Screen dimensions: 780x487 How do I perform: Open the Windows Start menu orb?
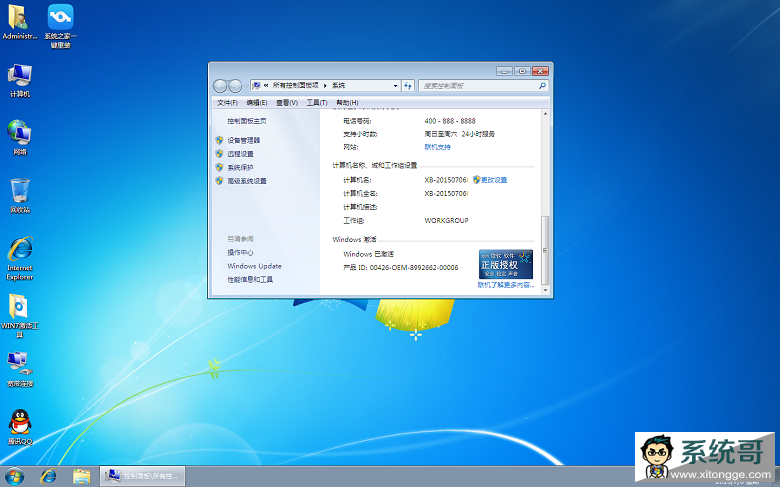[x=14, y=477]
